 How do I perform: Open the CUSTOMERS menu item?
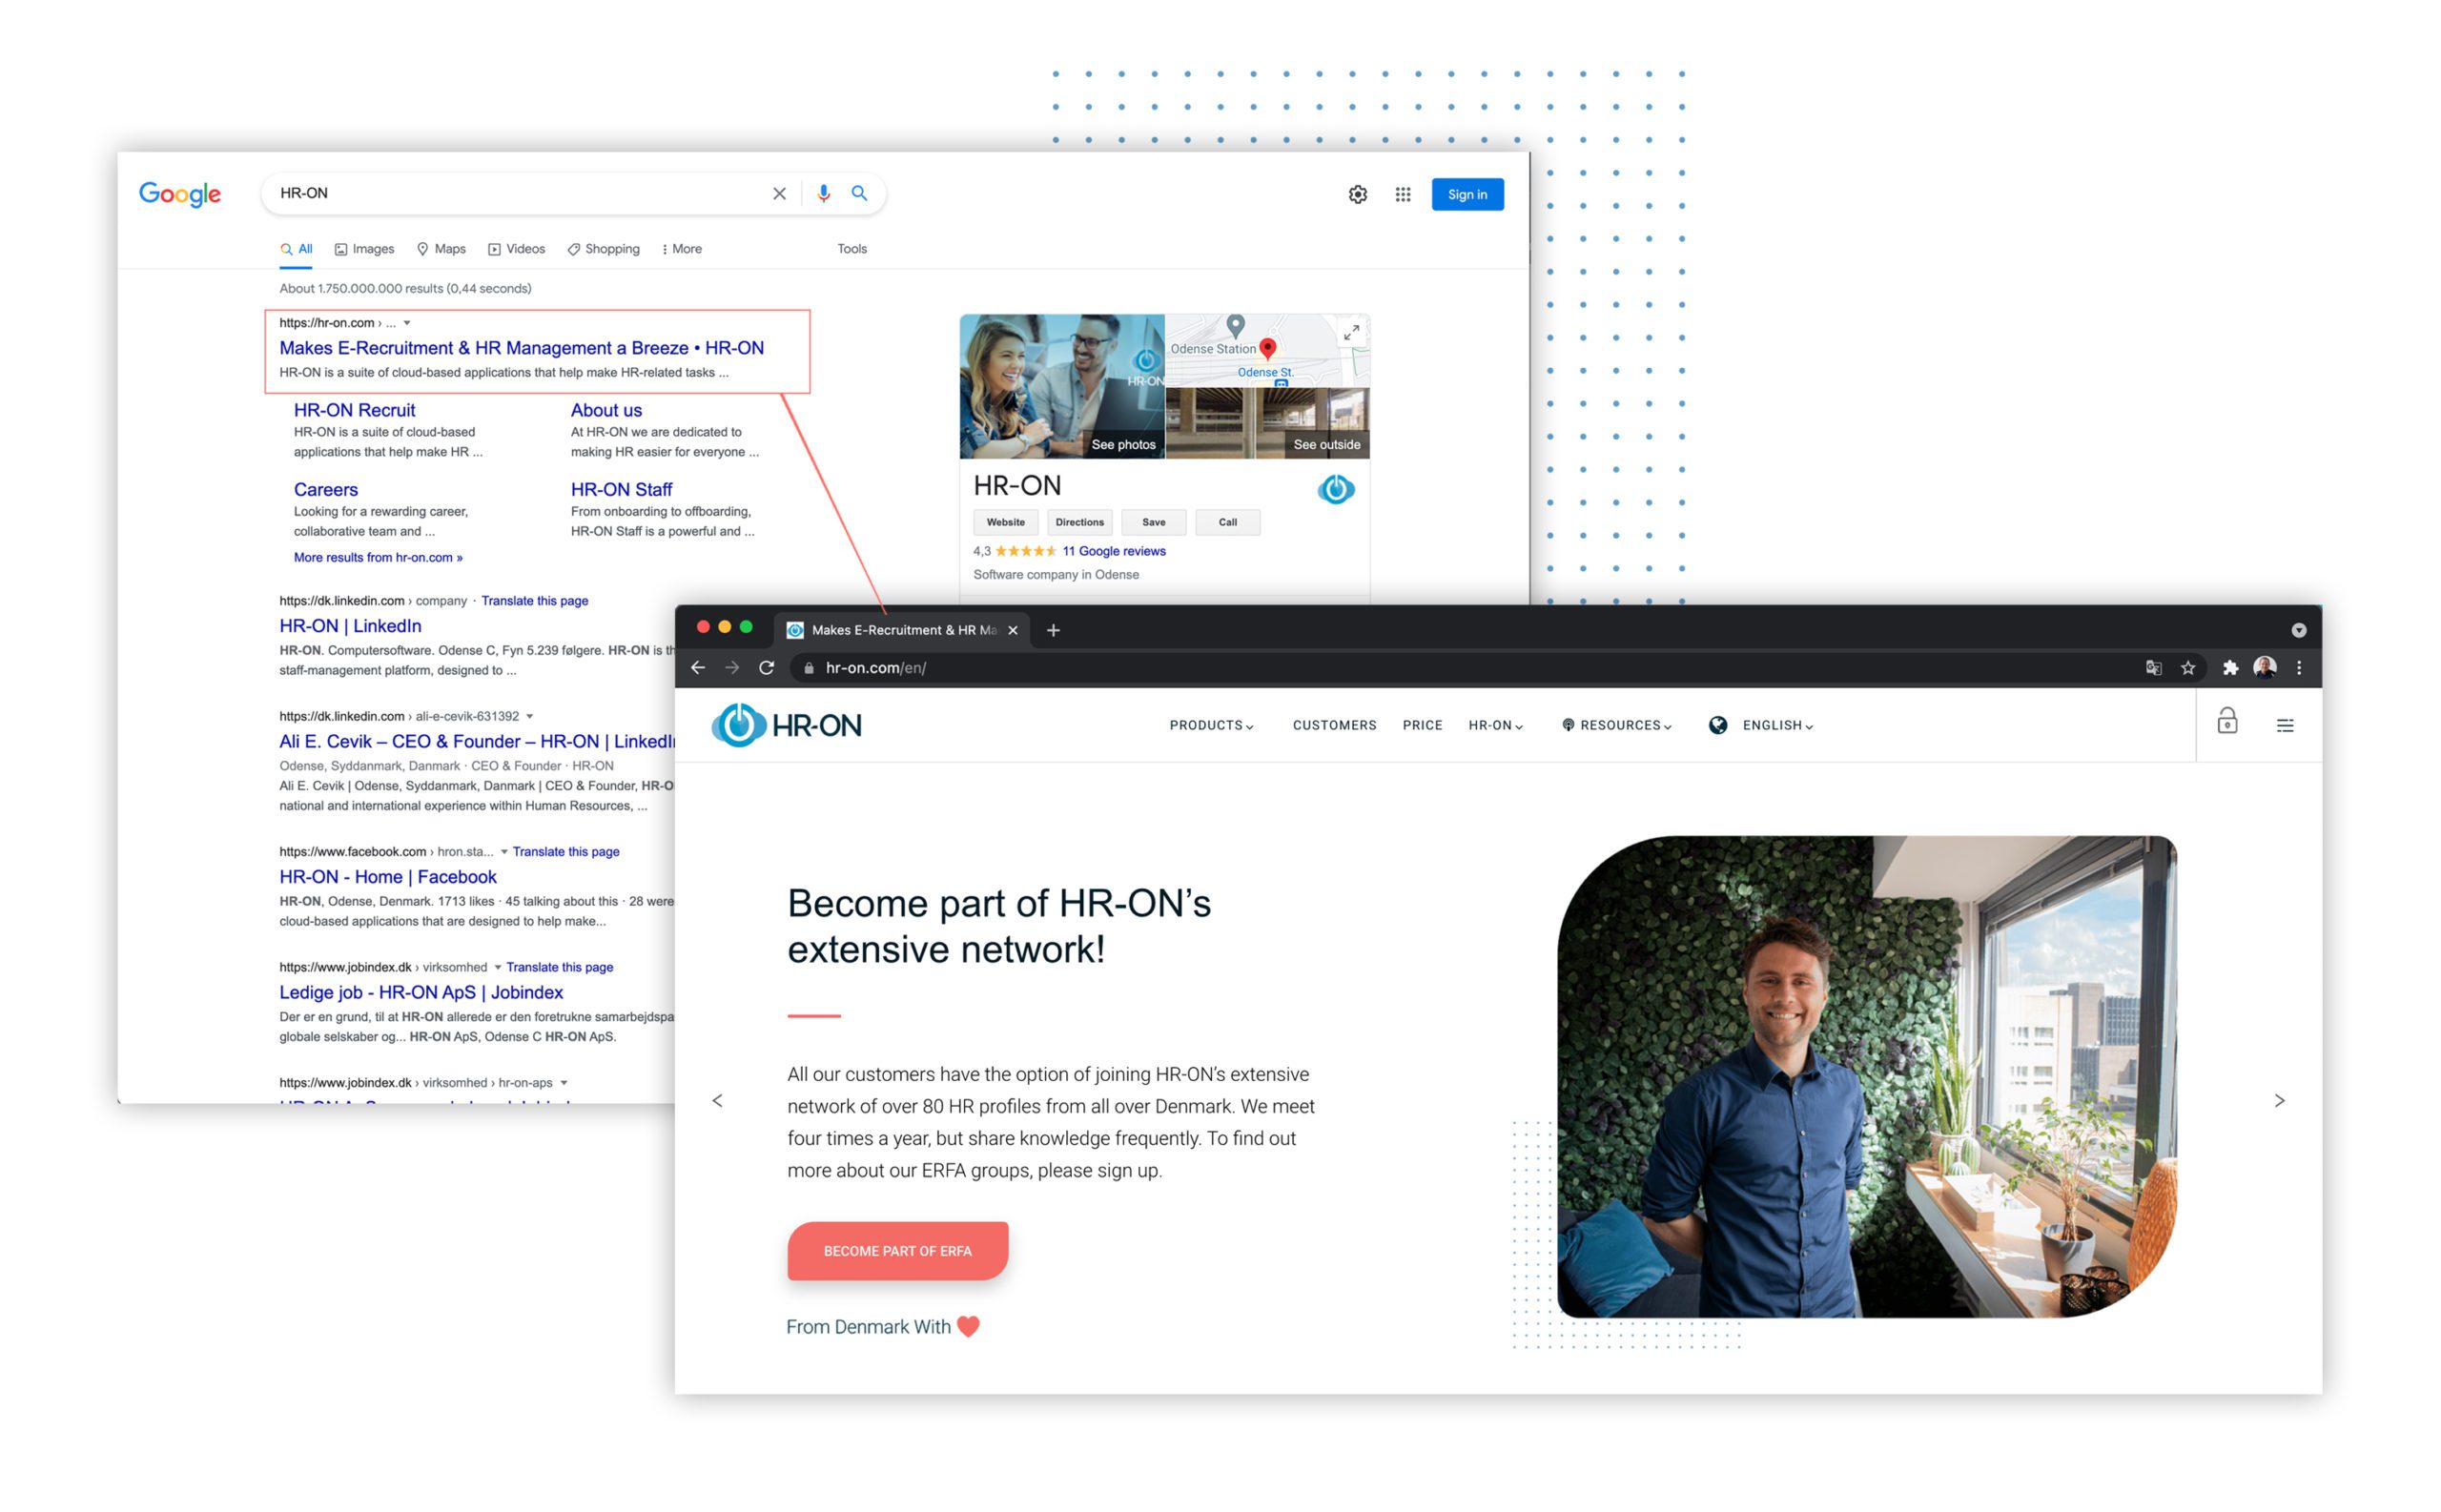click(1334, 725)
